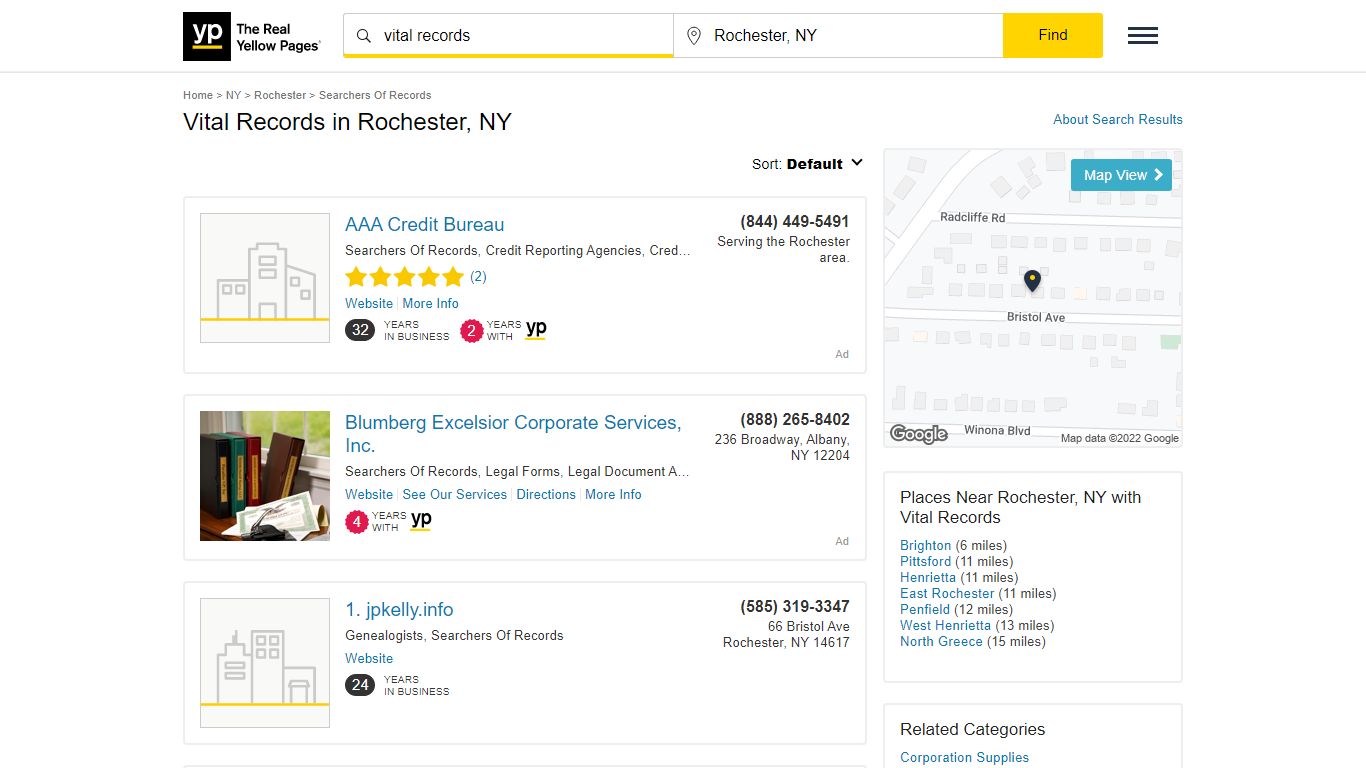Click the search magnifier icon
Viewport: 1366px width, 768px height.
[364, 36]
